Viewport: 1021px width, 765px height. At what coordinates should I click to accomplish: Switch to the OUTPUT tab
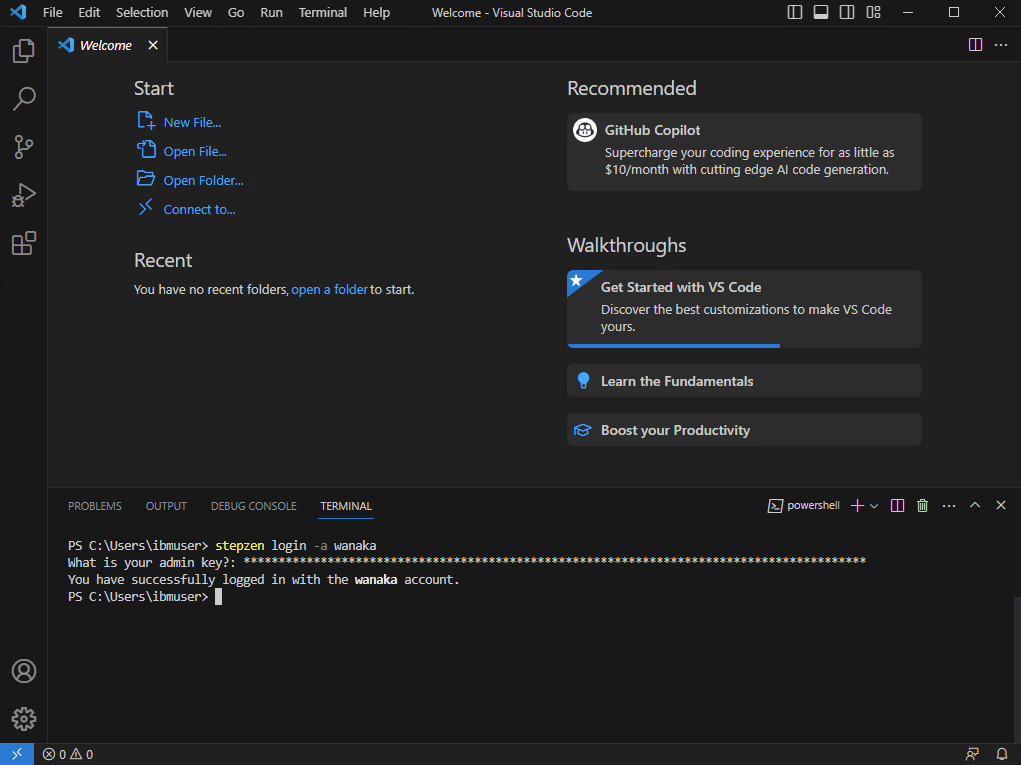tap(166, 506)
